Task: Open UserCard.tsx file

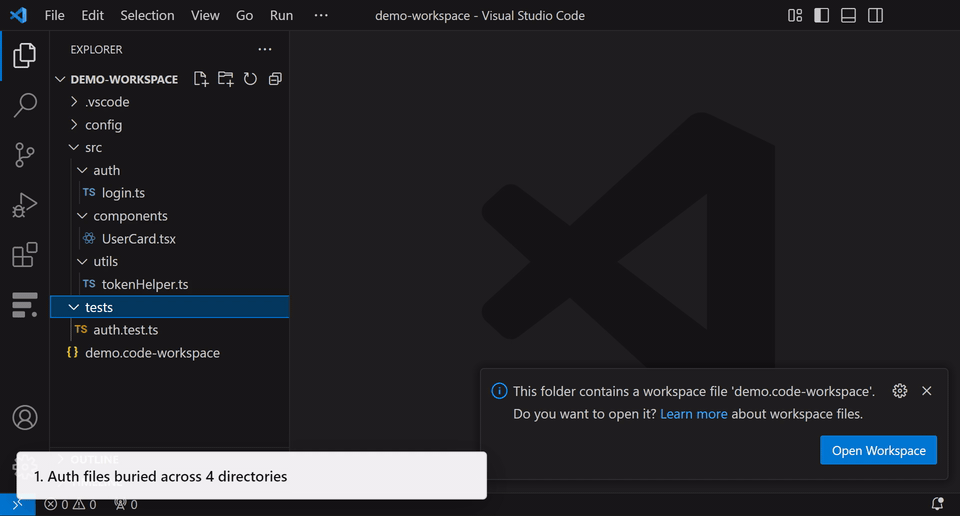Action: [x=170, y=239]
